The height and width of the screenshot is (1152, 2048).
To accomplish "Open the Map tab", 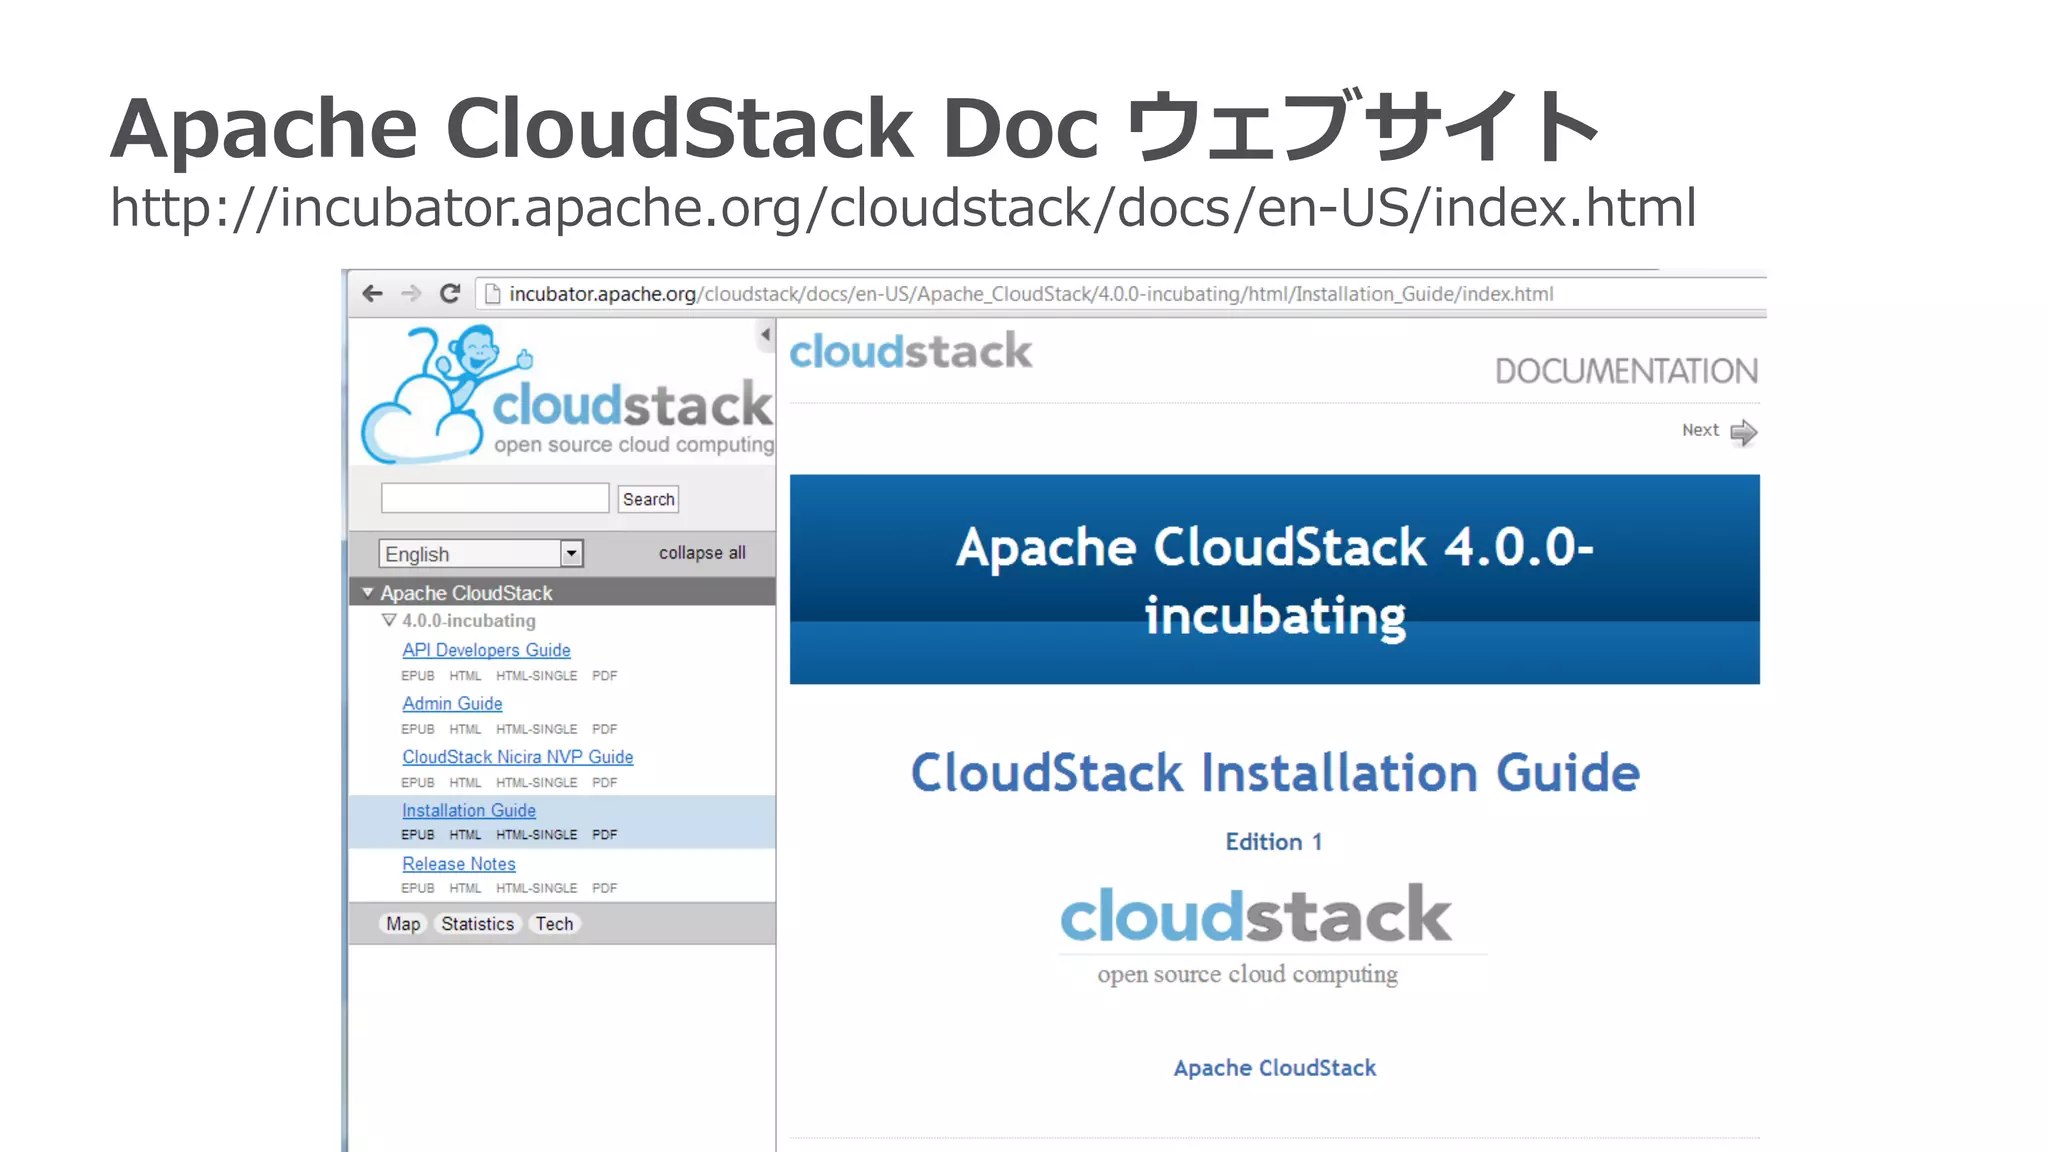I will click(x=403, y=924).
